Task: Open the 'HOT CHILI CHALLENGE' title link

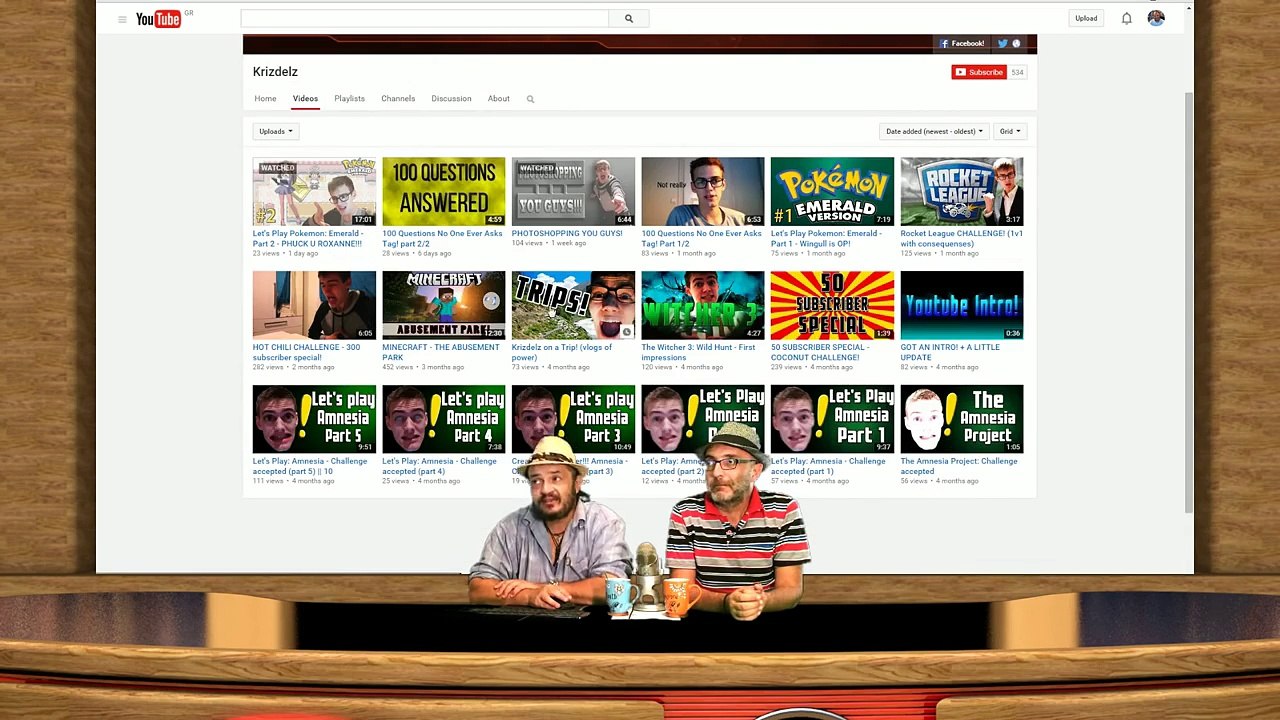Action: [306, 353]
